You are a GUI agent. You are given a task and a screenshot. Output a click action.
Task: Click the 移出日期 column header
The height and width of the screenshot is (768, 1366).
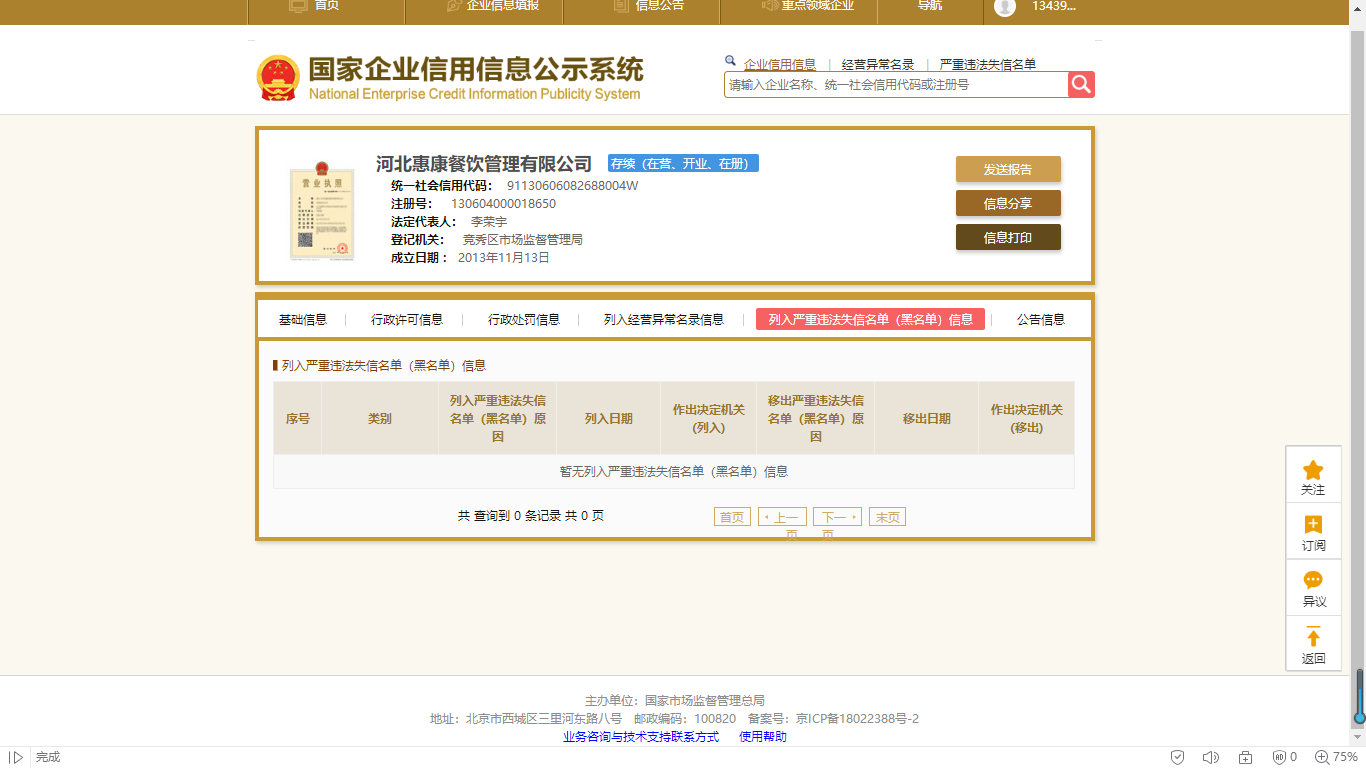[x=927, y=419]
